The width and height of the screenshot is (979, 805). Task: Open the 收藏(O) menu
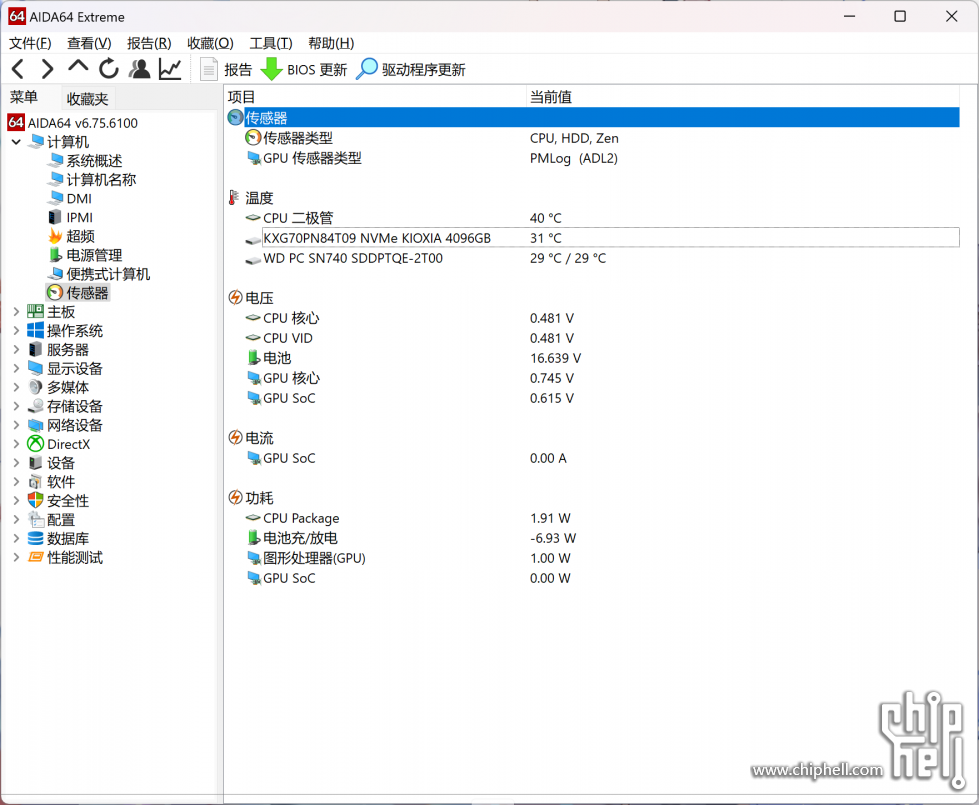click(210, 43)
